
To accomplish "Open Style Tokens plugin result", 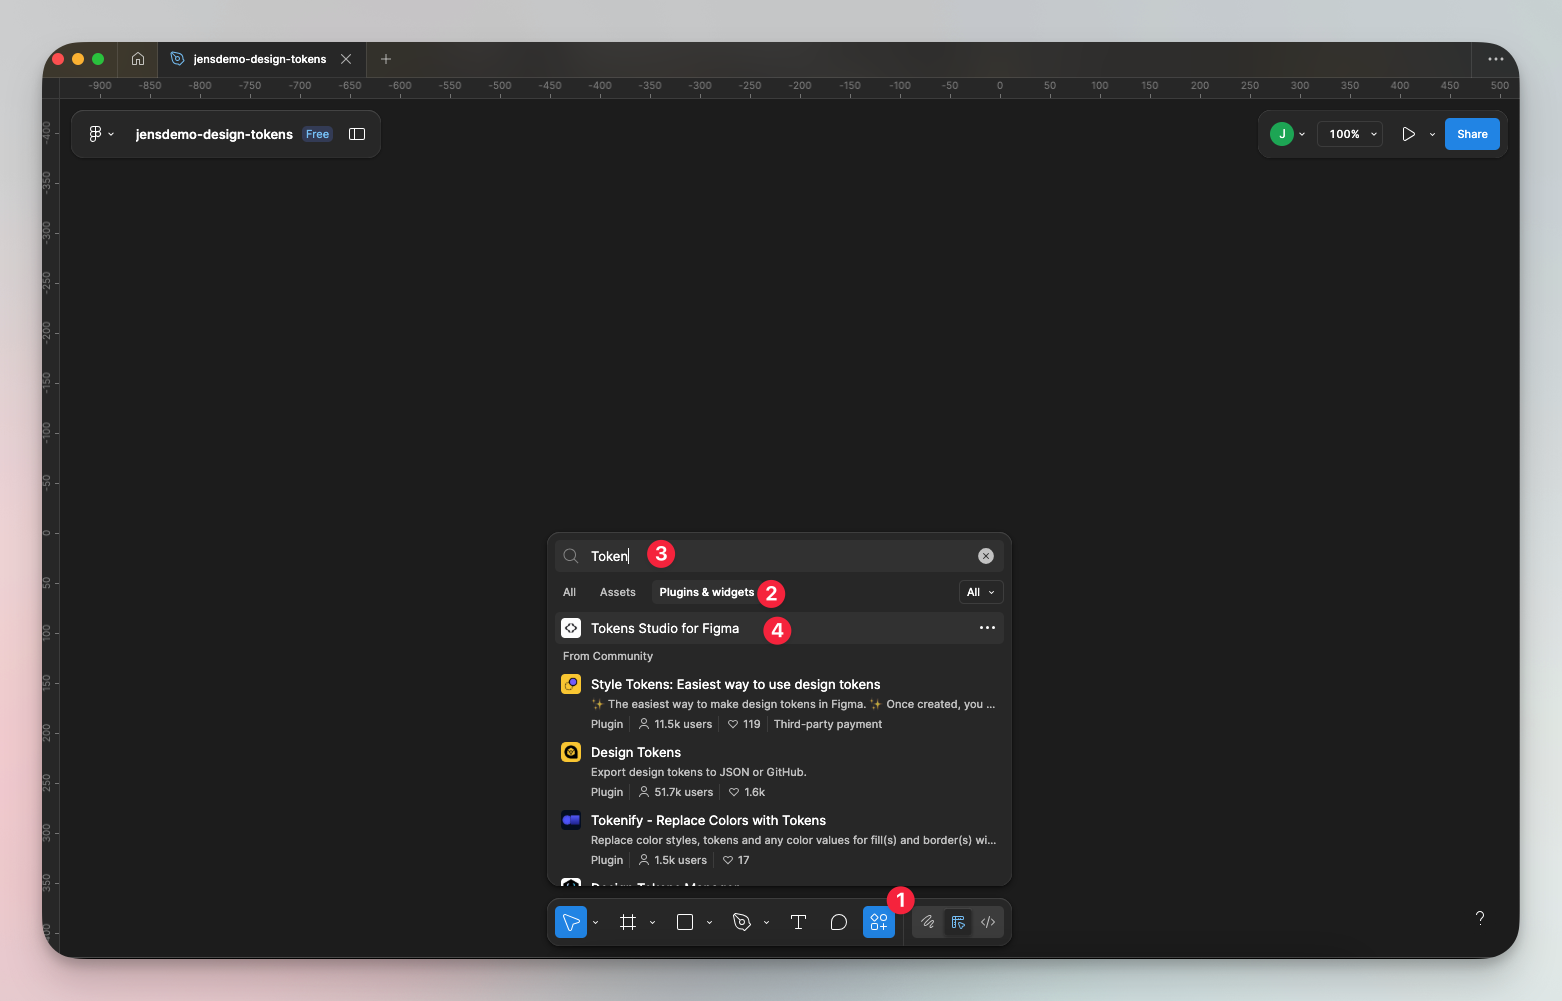I will [x=779, y=704].
